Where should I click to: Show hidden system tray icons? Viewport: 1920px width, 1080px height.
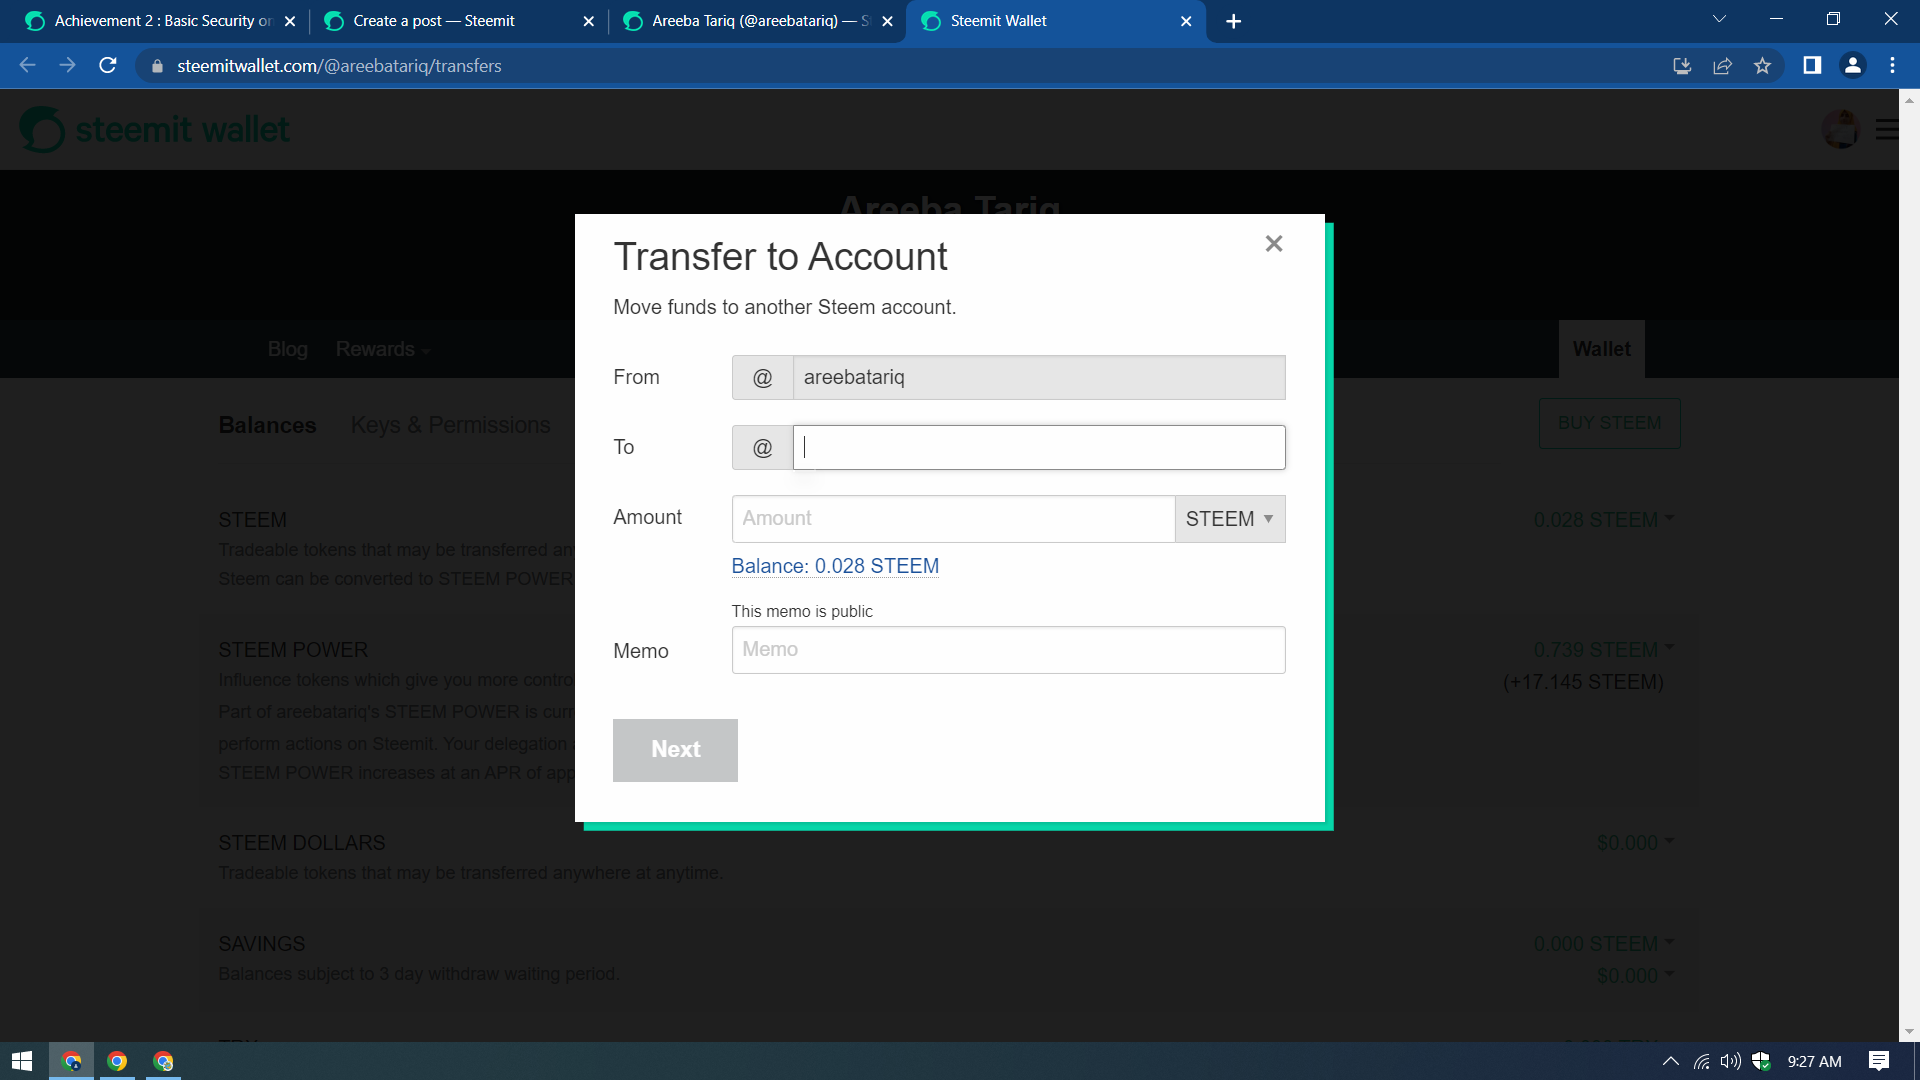(1670, 1061)
